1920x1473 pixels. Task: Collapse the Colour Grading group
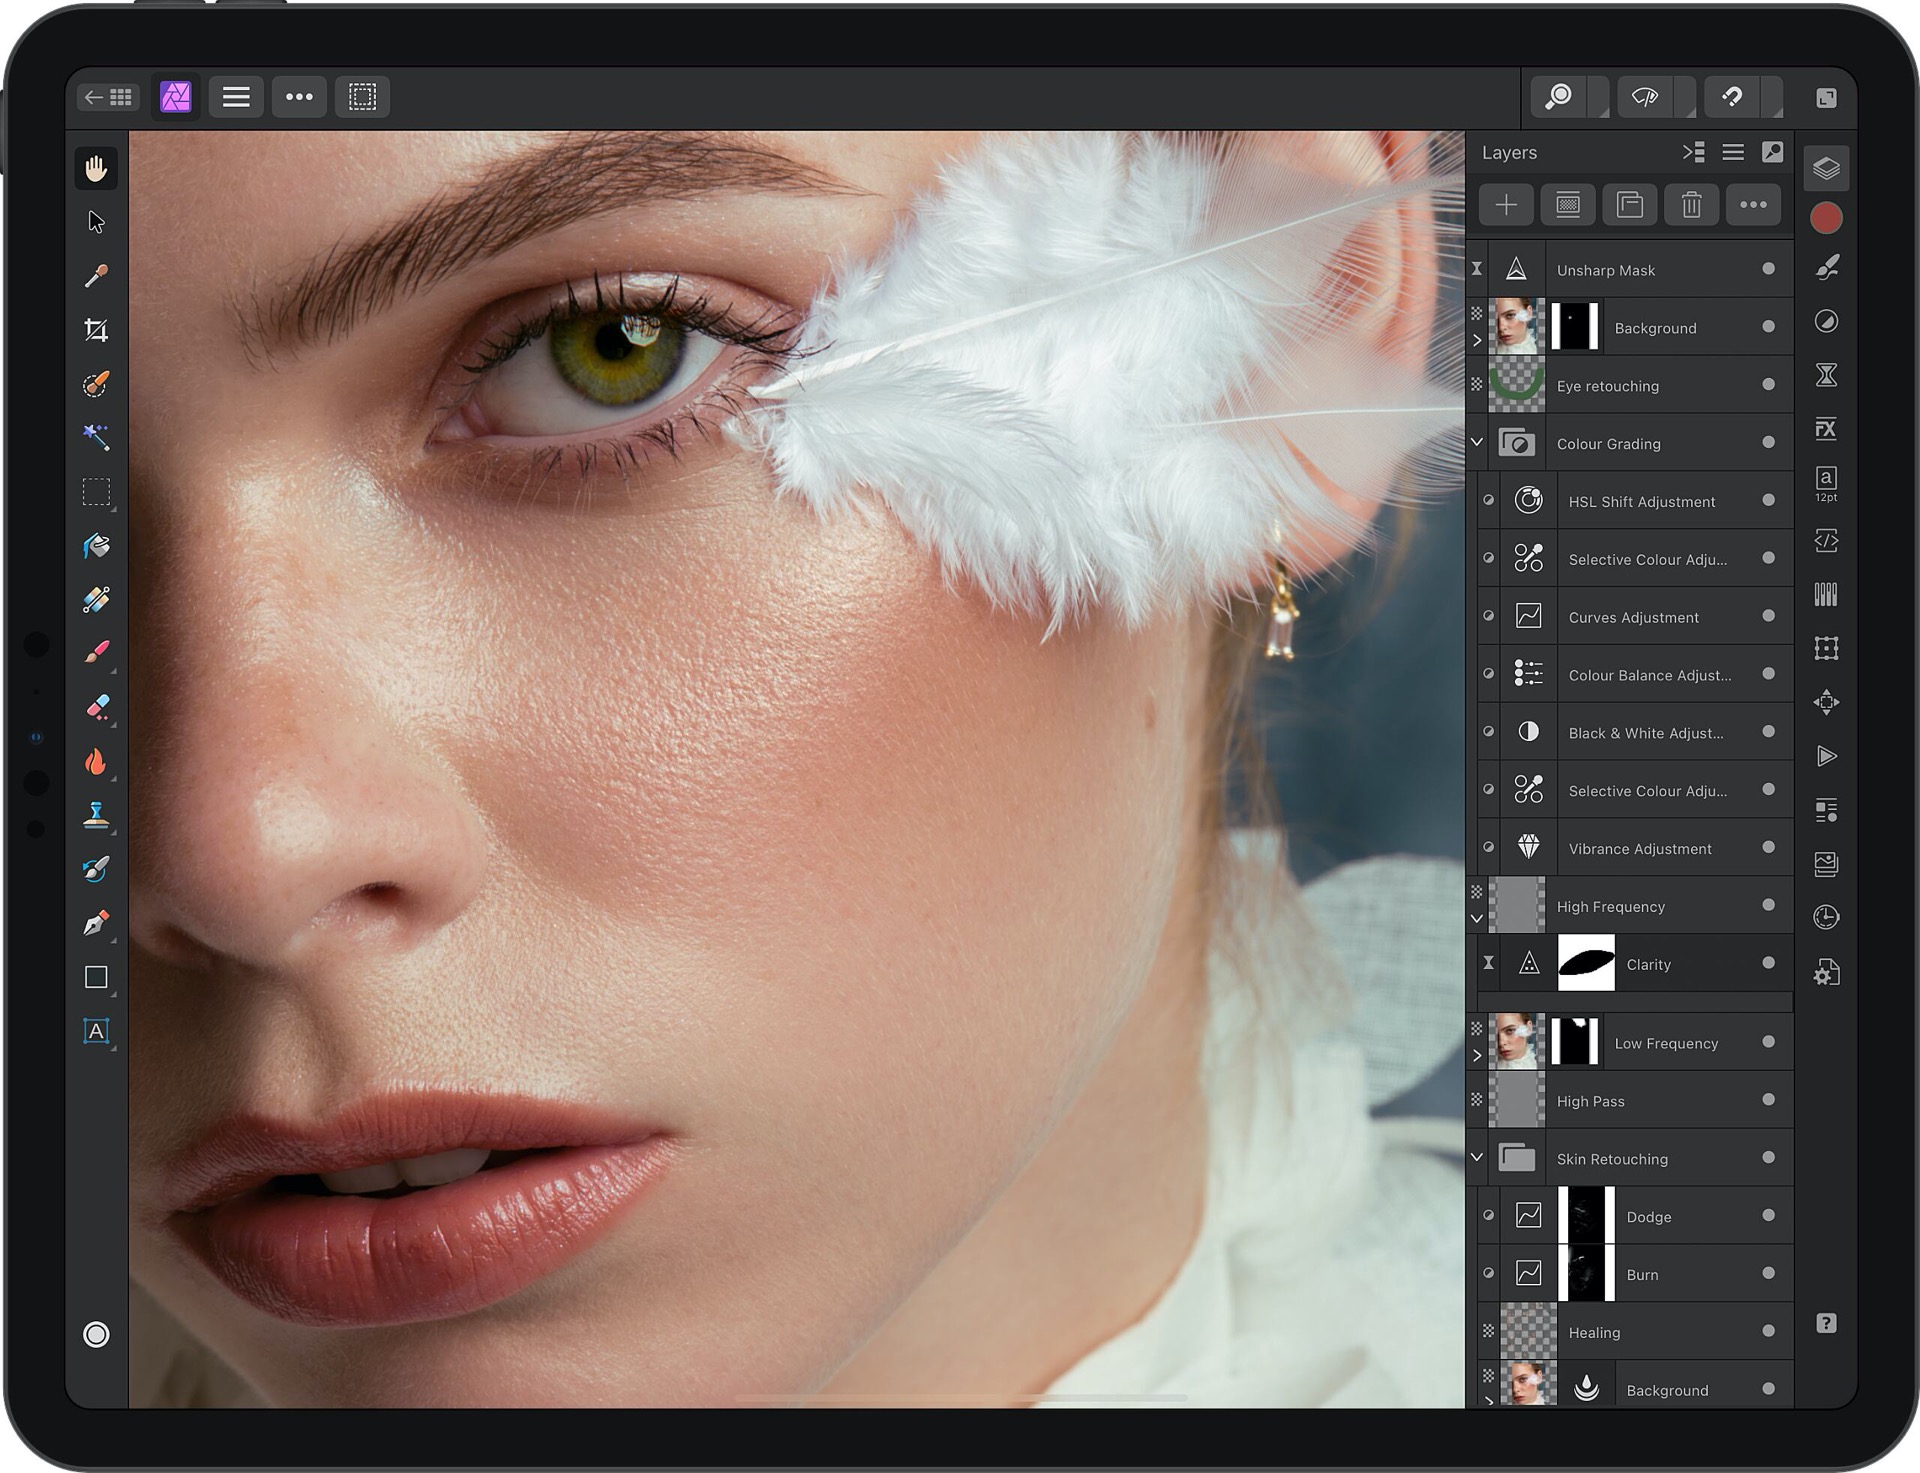coord(1477,441)
